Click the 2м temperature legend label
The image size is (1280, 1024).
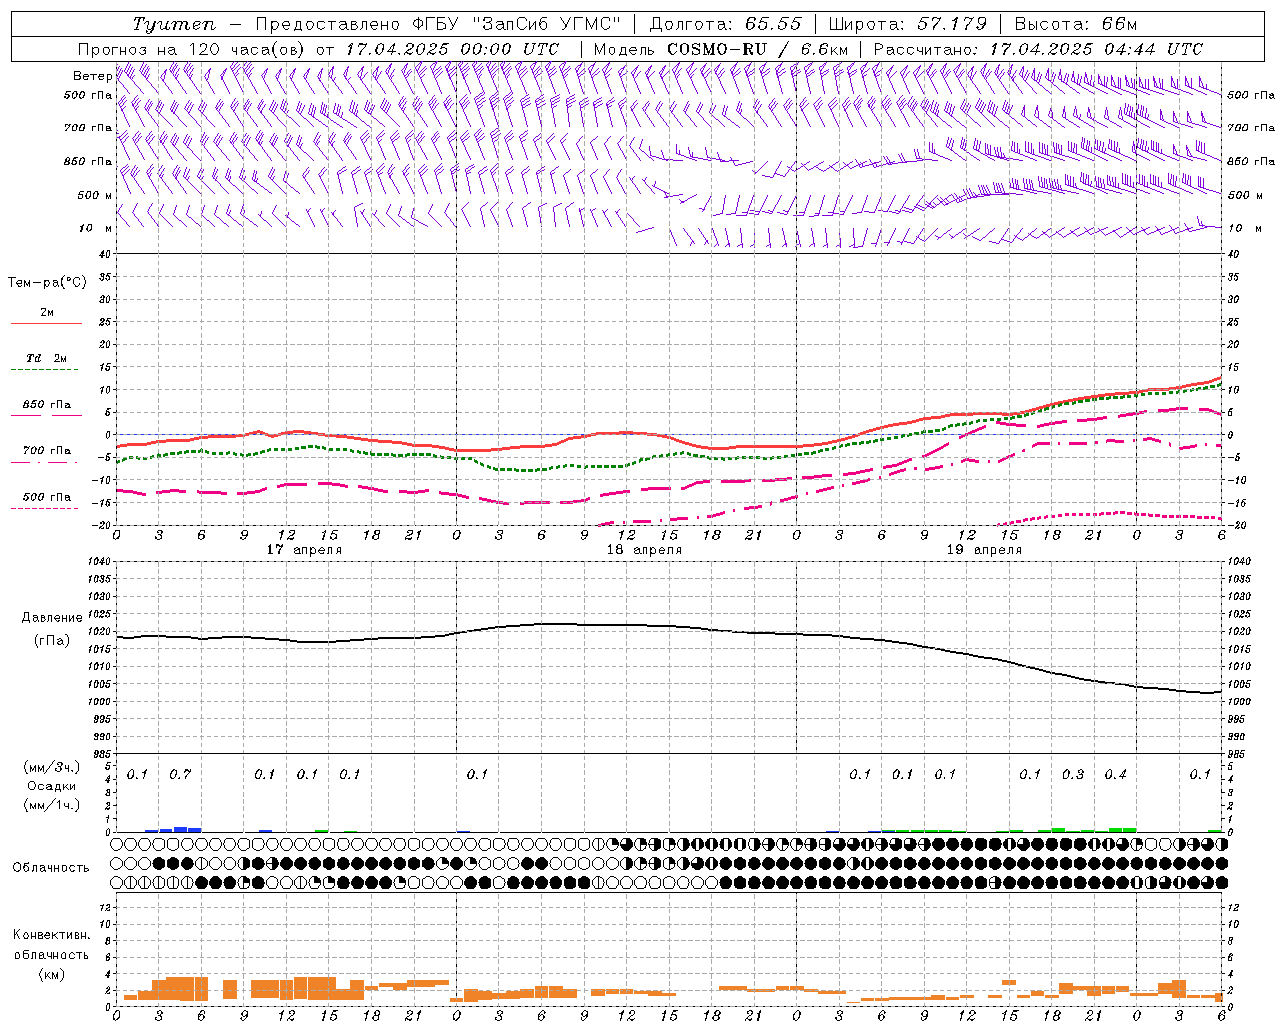tap(47, 312)
